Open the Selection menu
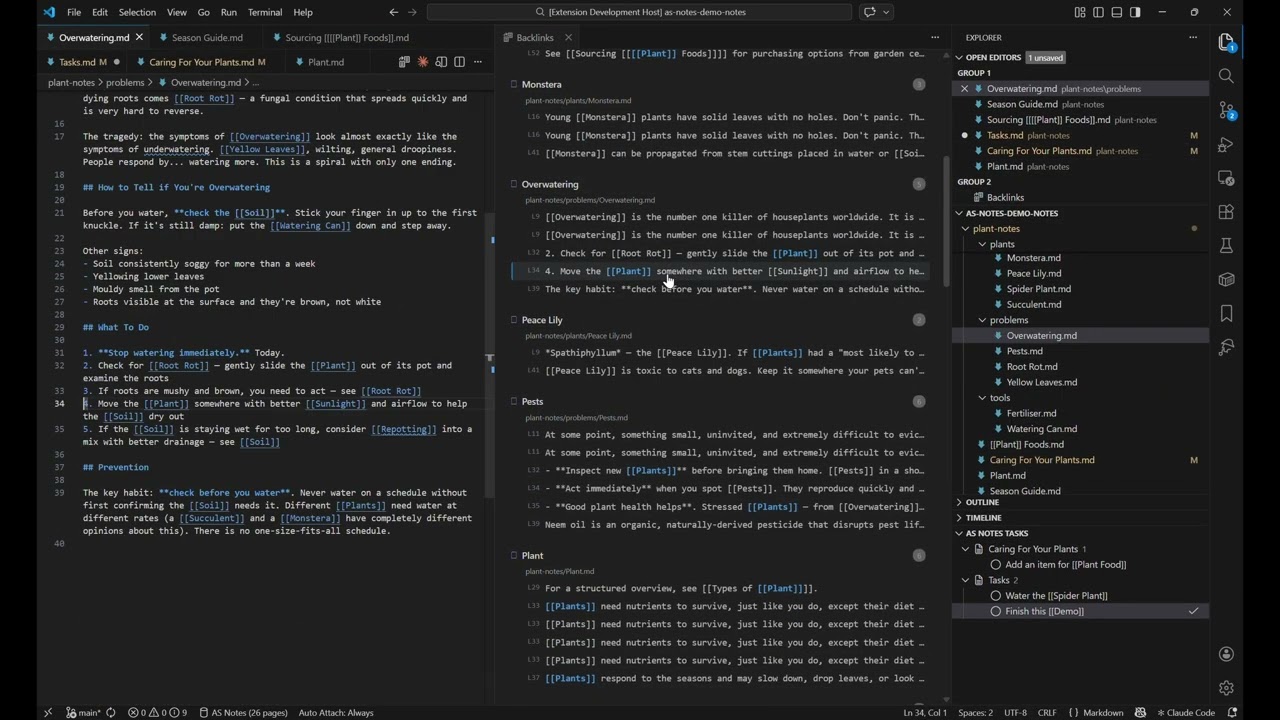The height and width of the screenshot is (720, 1280). click(x=137, y=12)
